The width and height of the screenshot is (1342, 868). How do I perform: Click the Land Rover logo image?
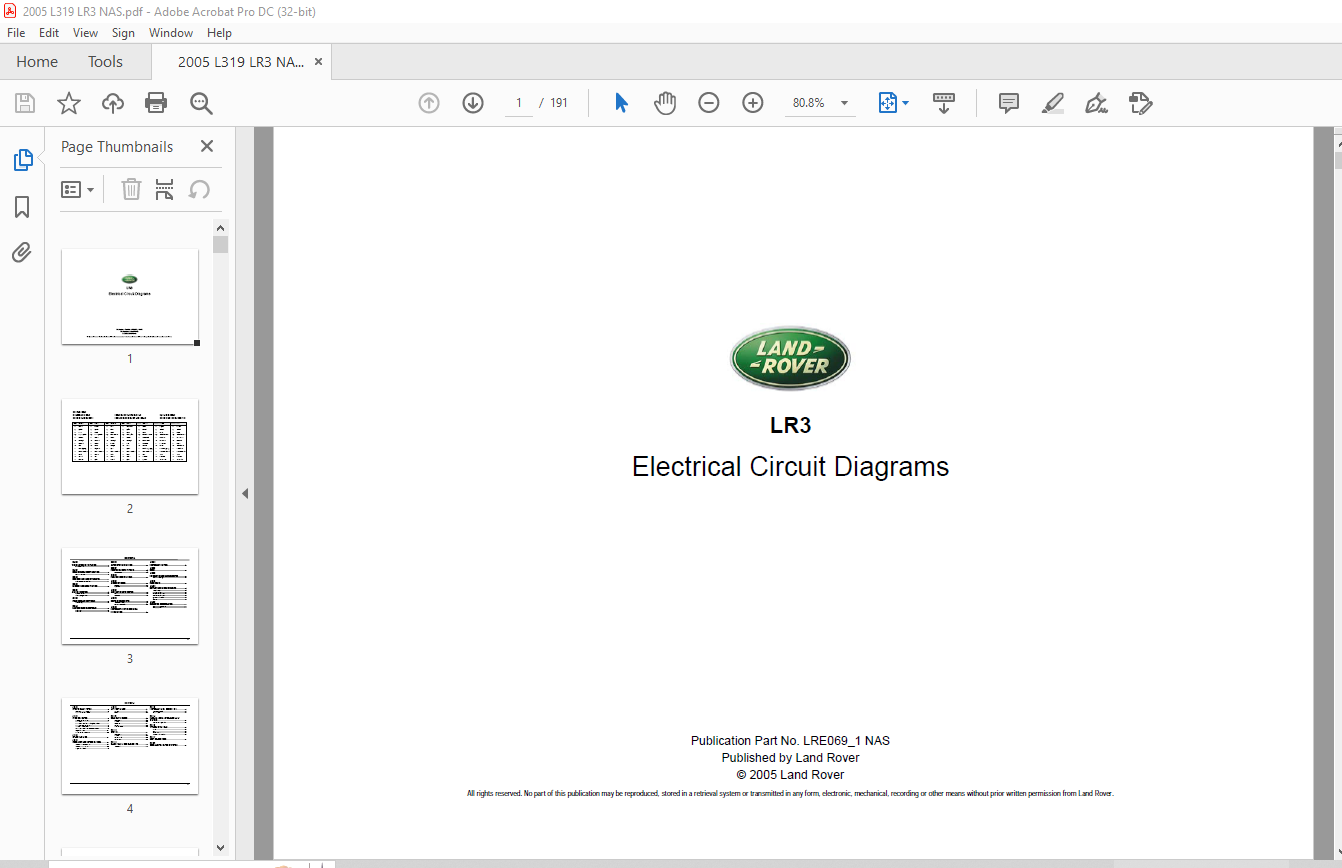(790, 359)
